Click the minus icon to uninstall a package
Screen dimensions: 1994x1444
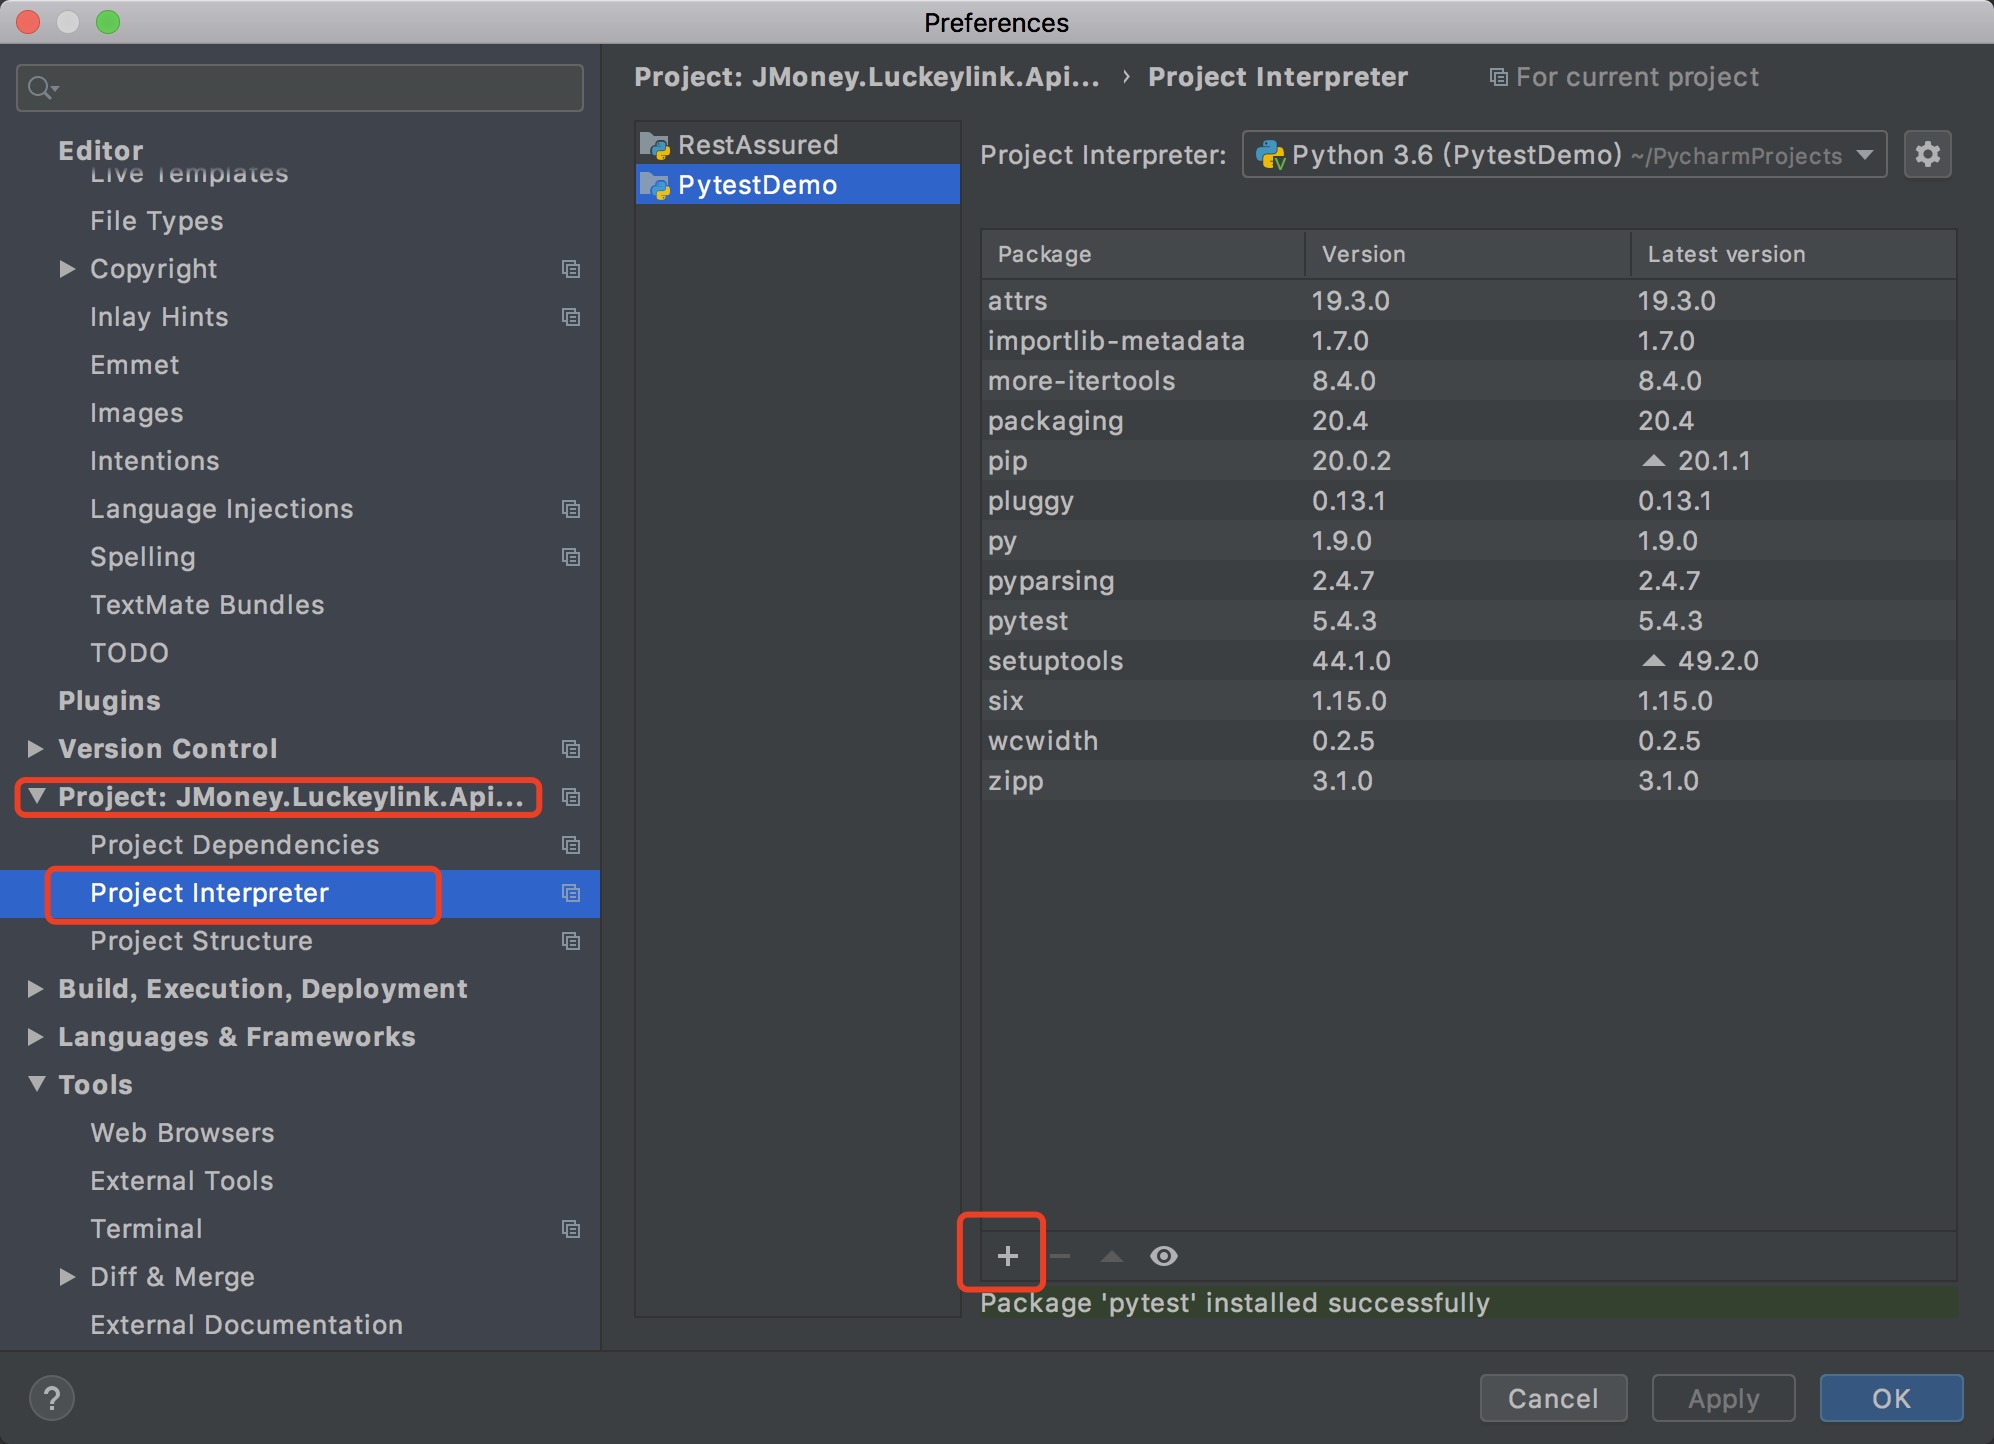click(1059, 1257)
